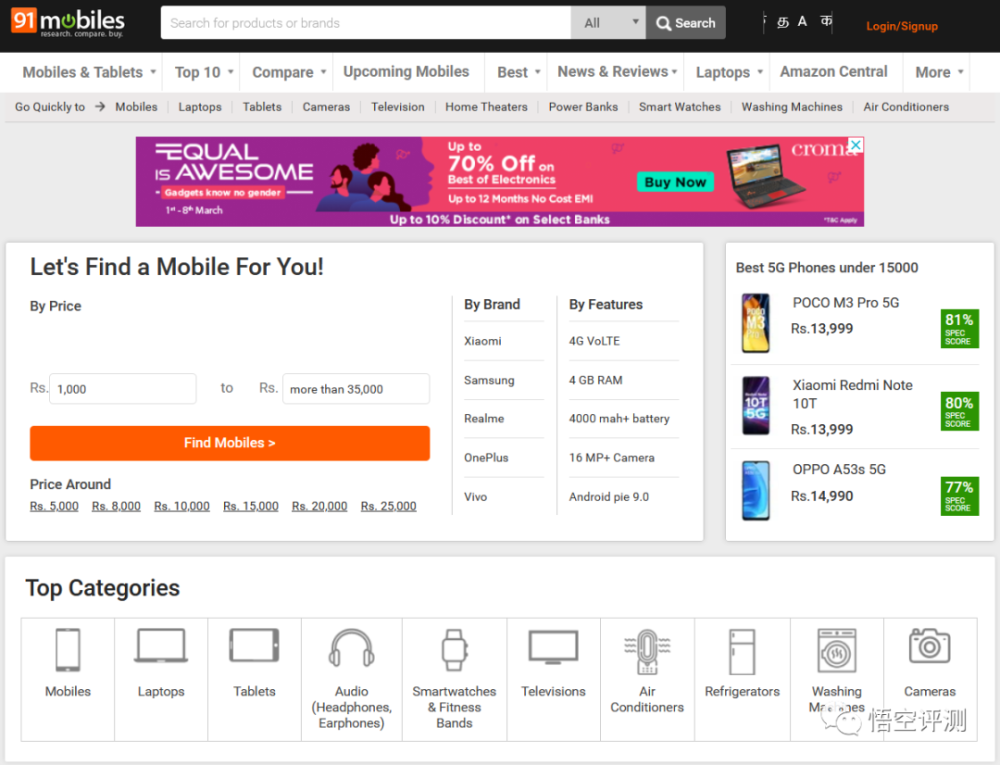Click the Tablets category icon
The height and width of the screenshot is (765, 1000).
[254, 645]
